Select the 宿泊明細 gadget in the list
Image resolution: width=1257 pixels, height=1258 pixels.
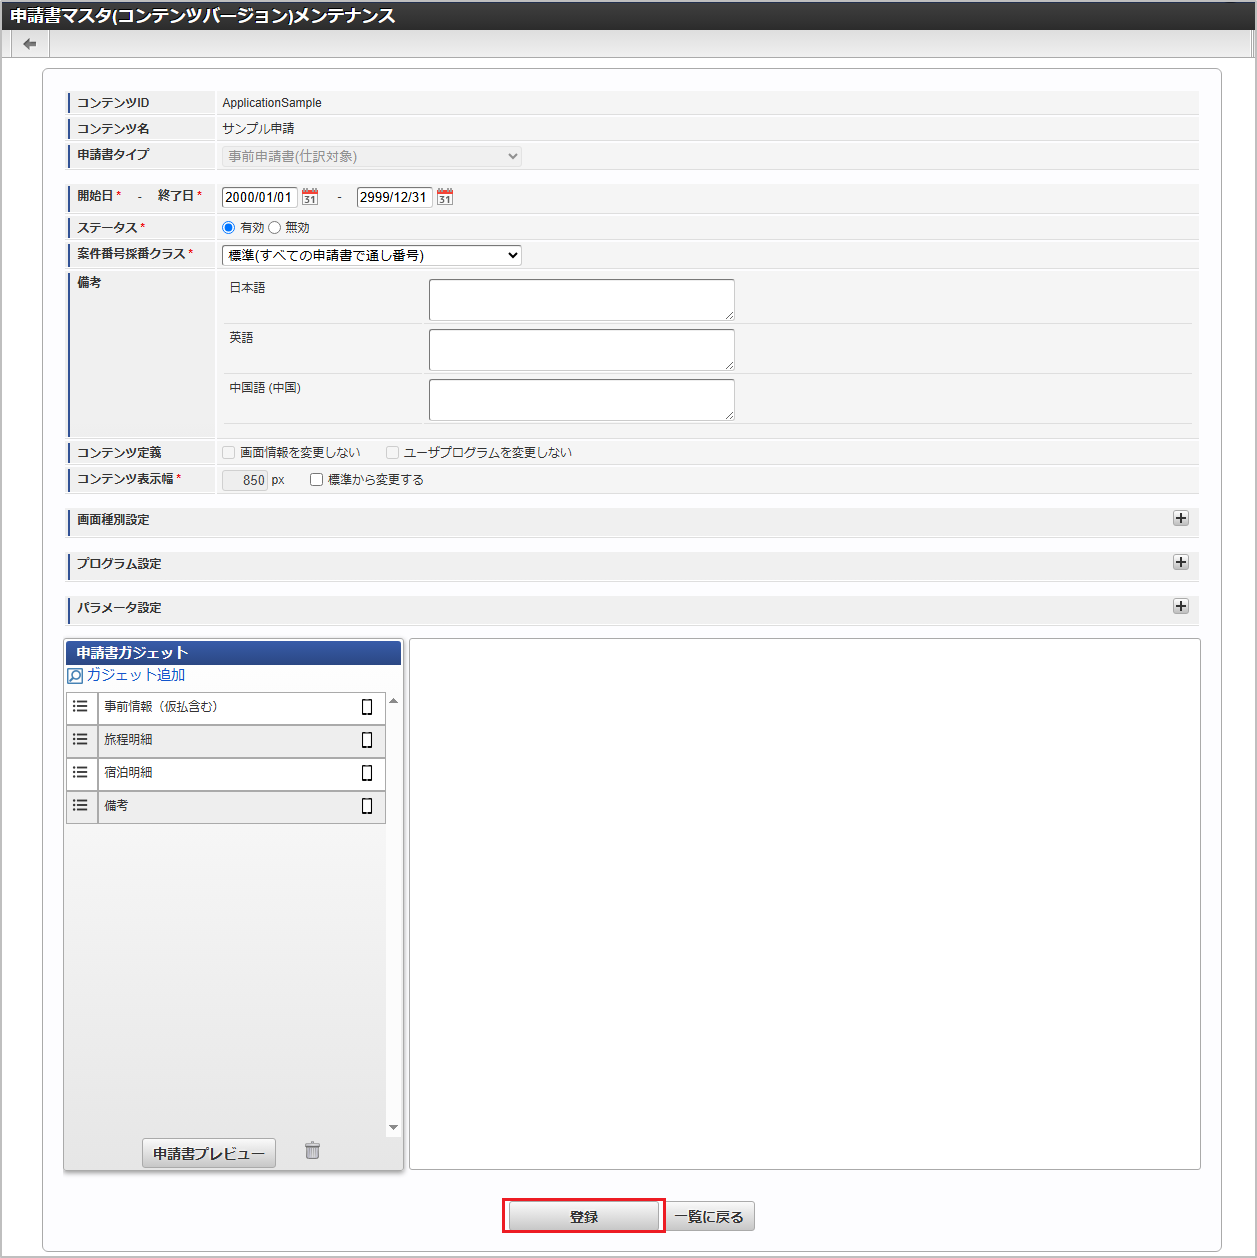tap(200, 773)
